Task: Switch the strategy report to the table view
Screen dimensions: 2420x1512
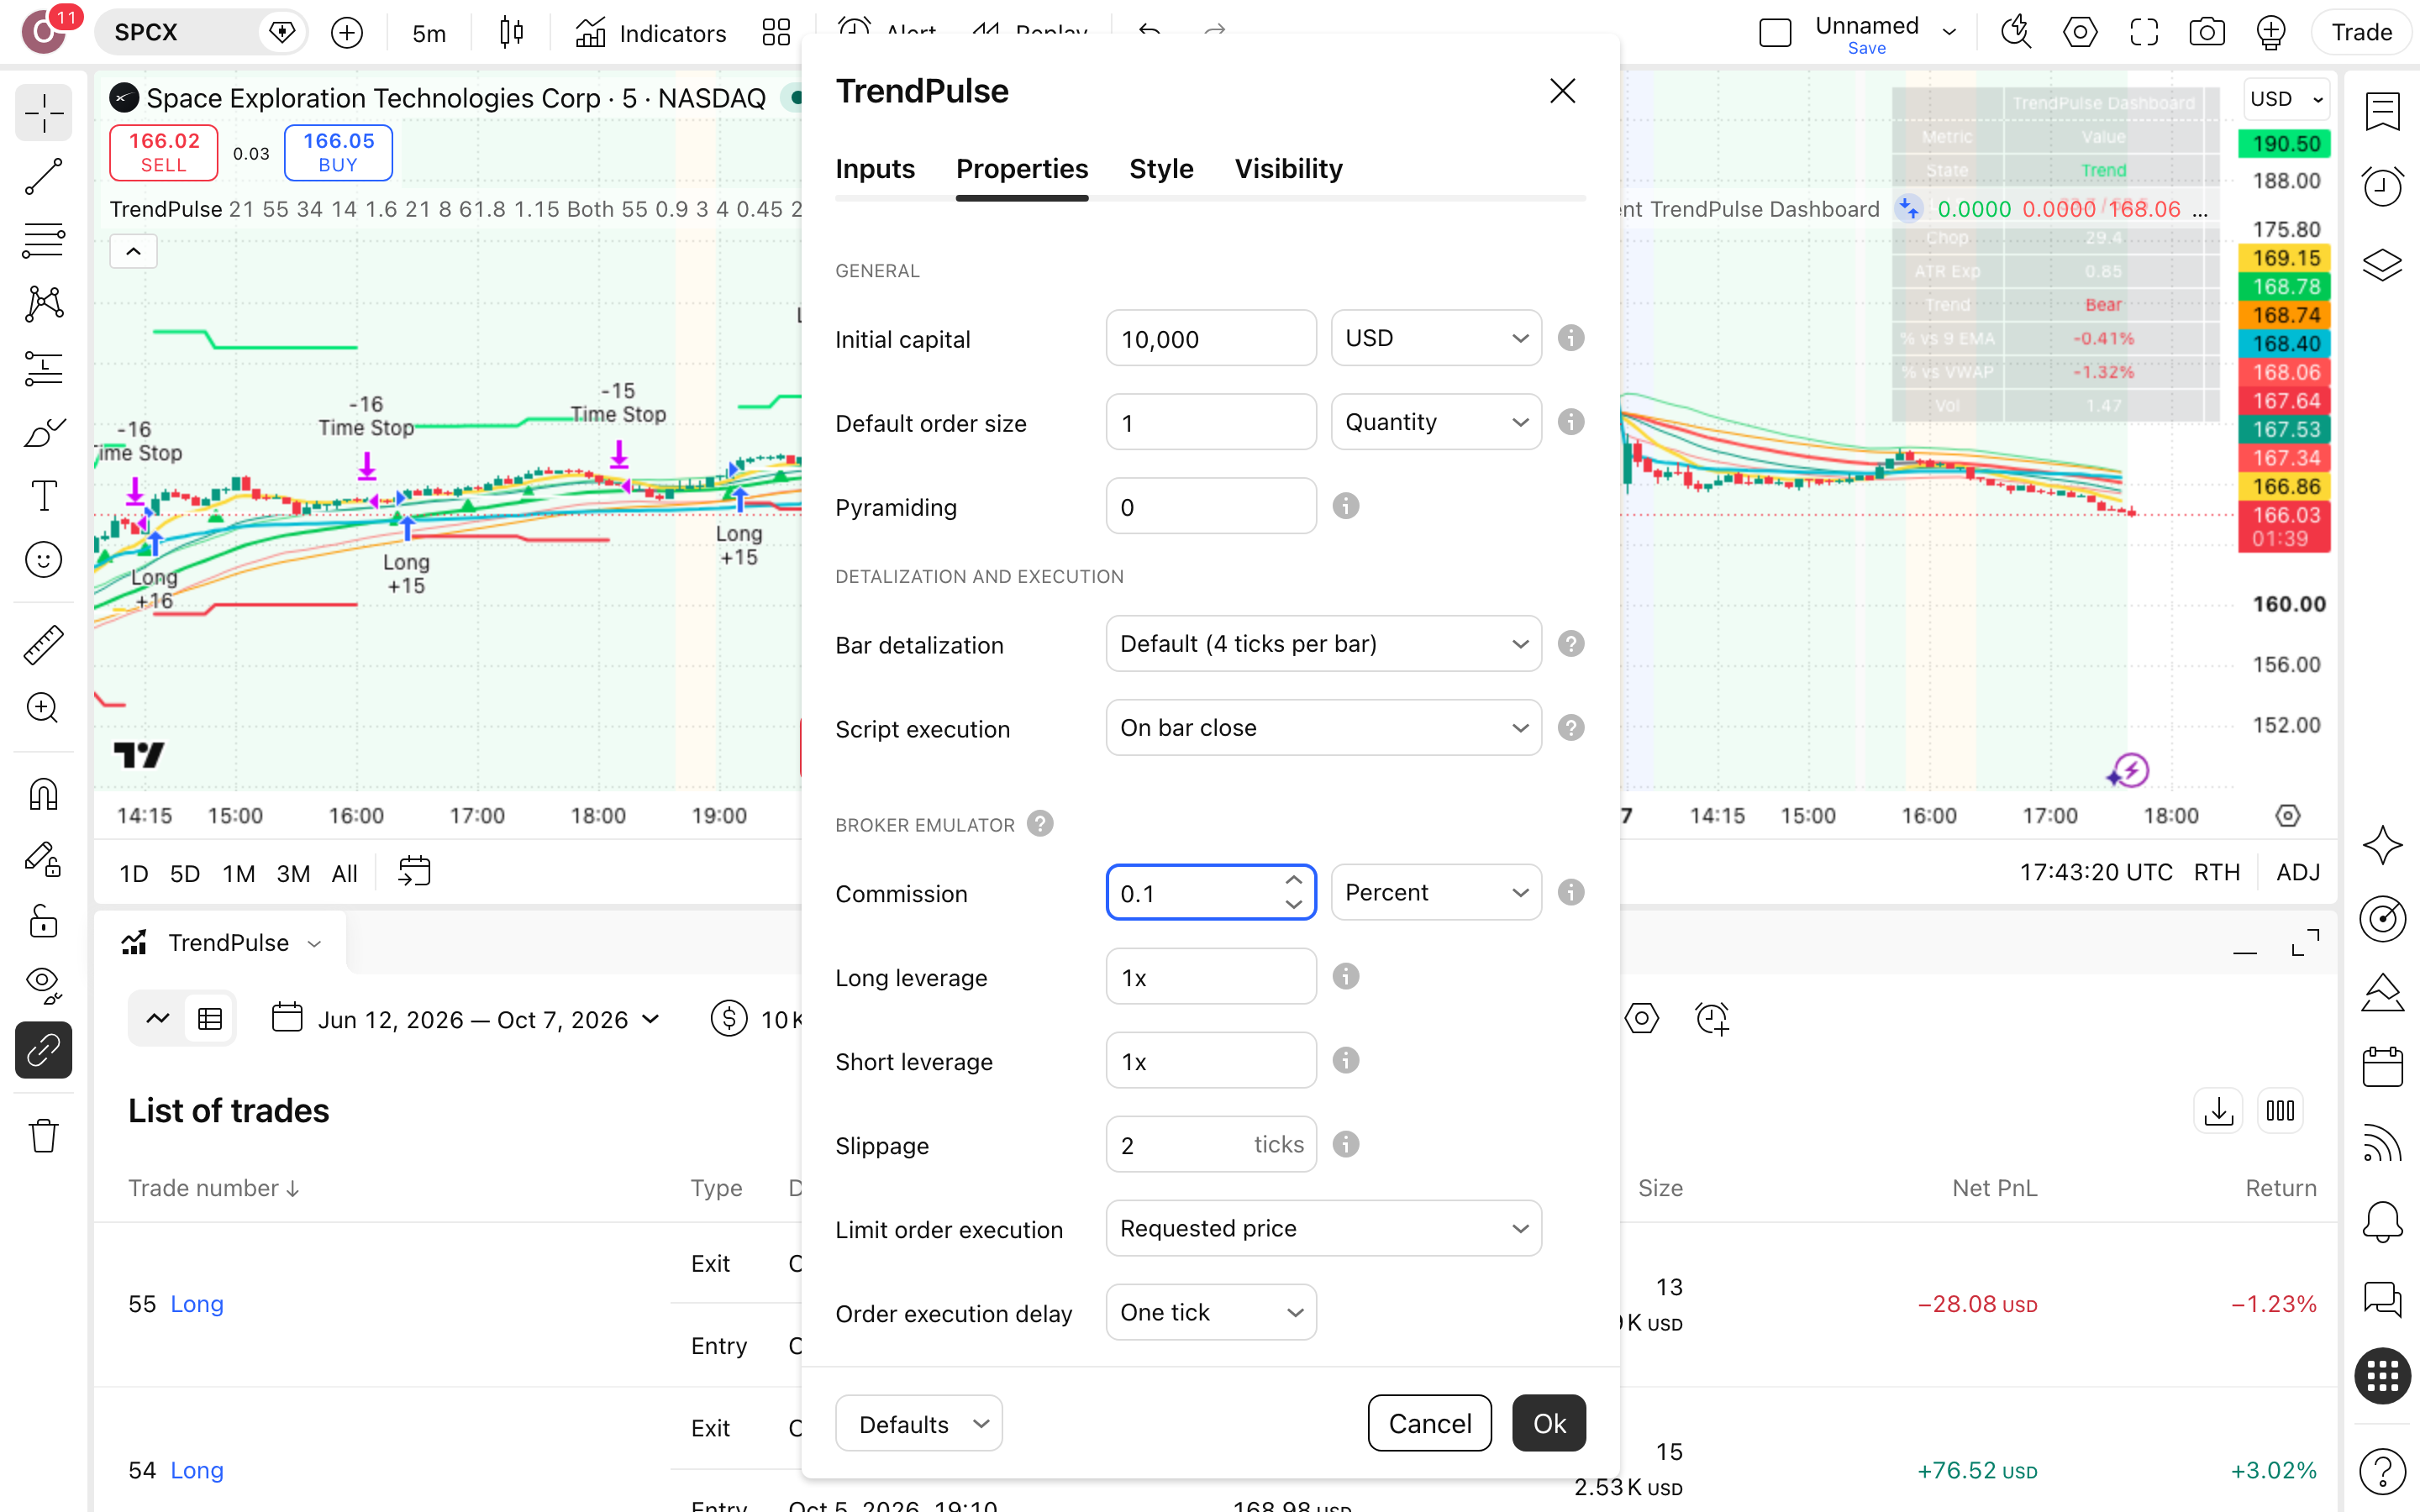Action: click(x=210, y=1019)
